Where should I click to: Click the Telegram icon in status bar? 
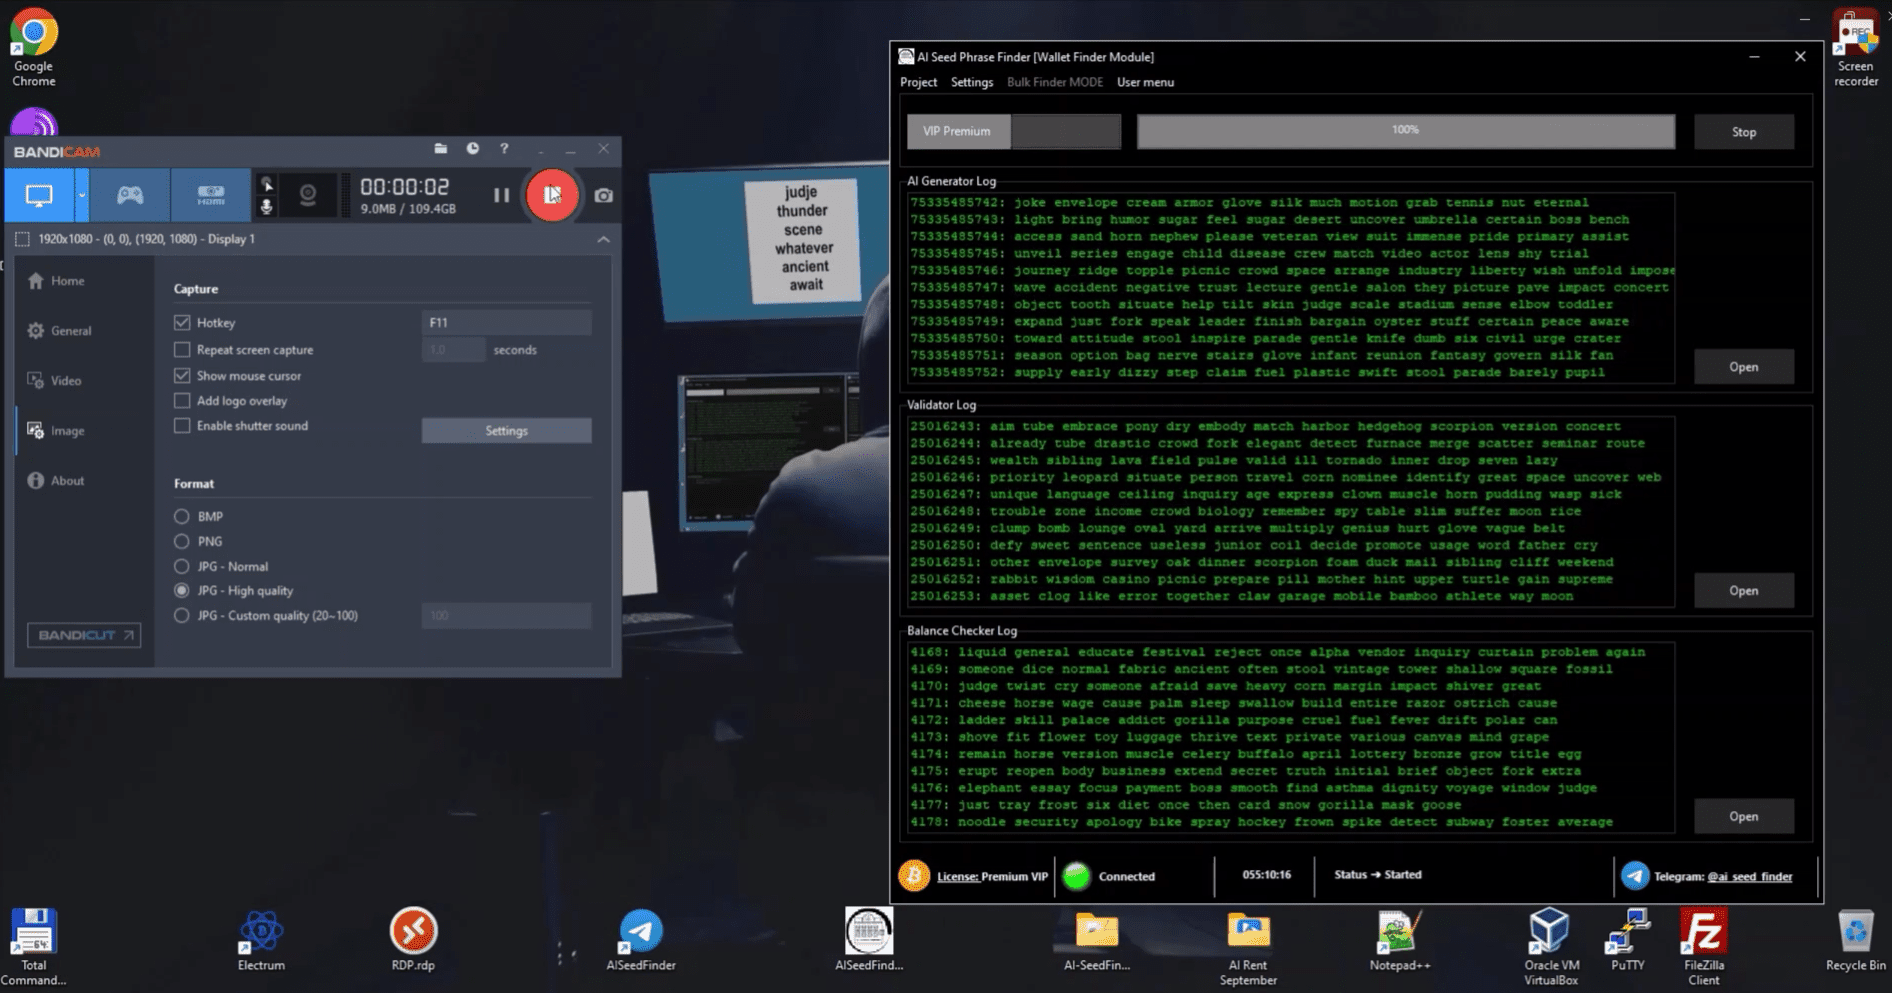1635,876
